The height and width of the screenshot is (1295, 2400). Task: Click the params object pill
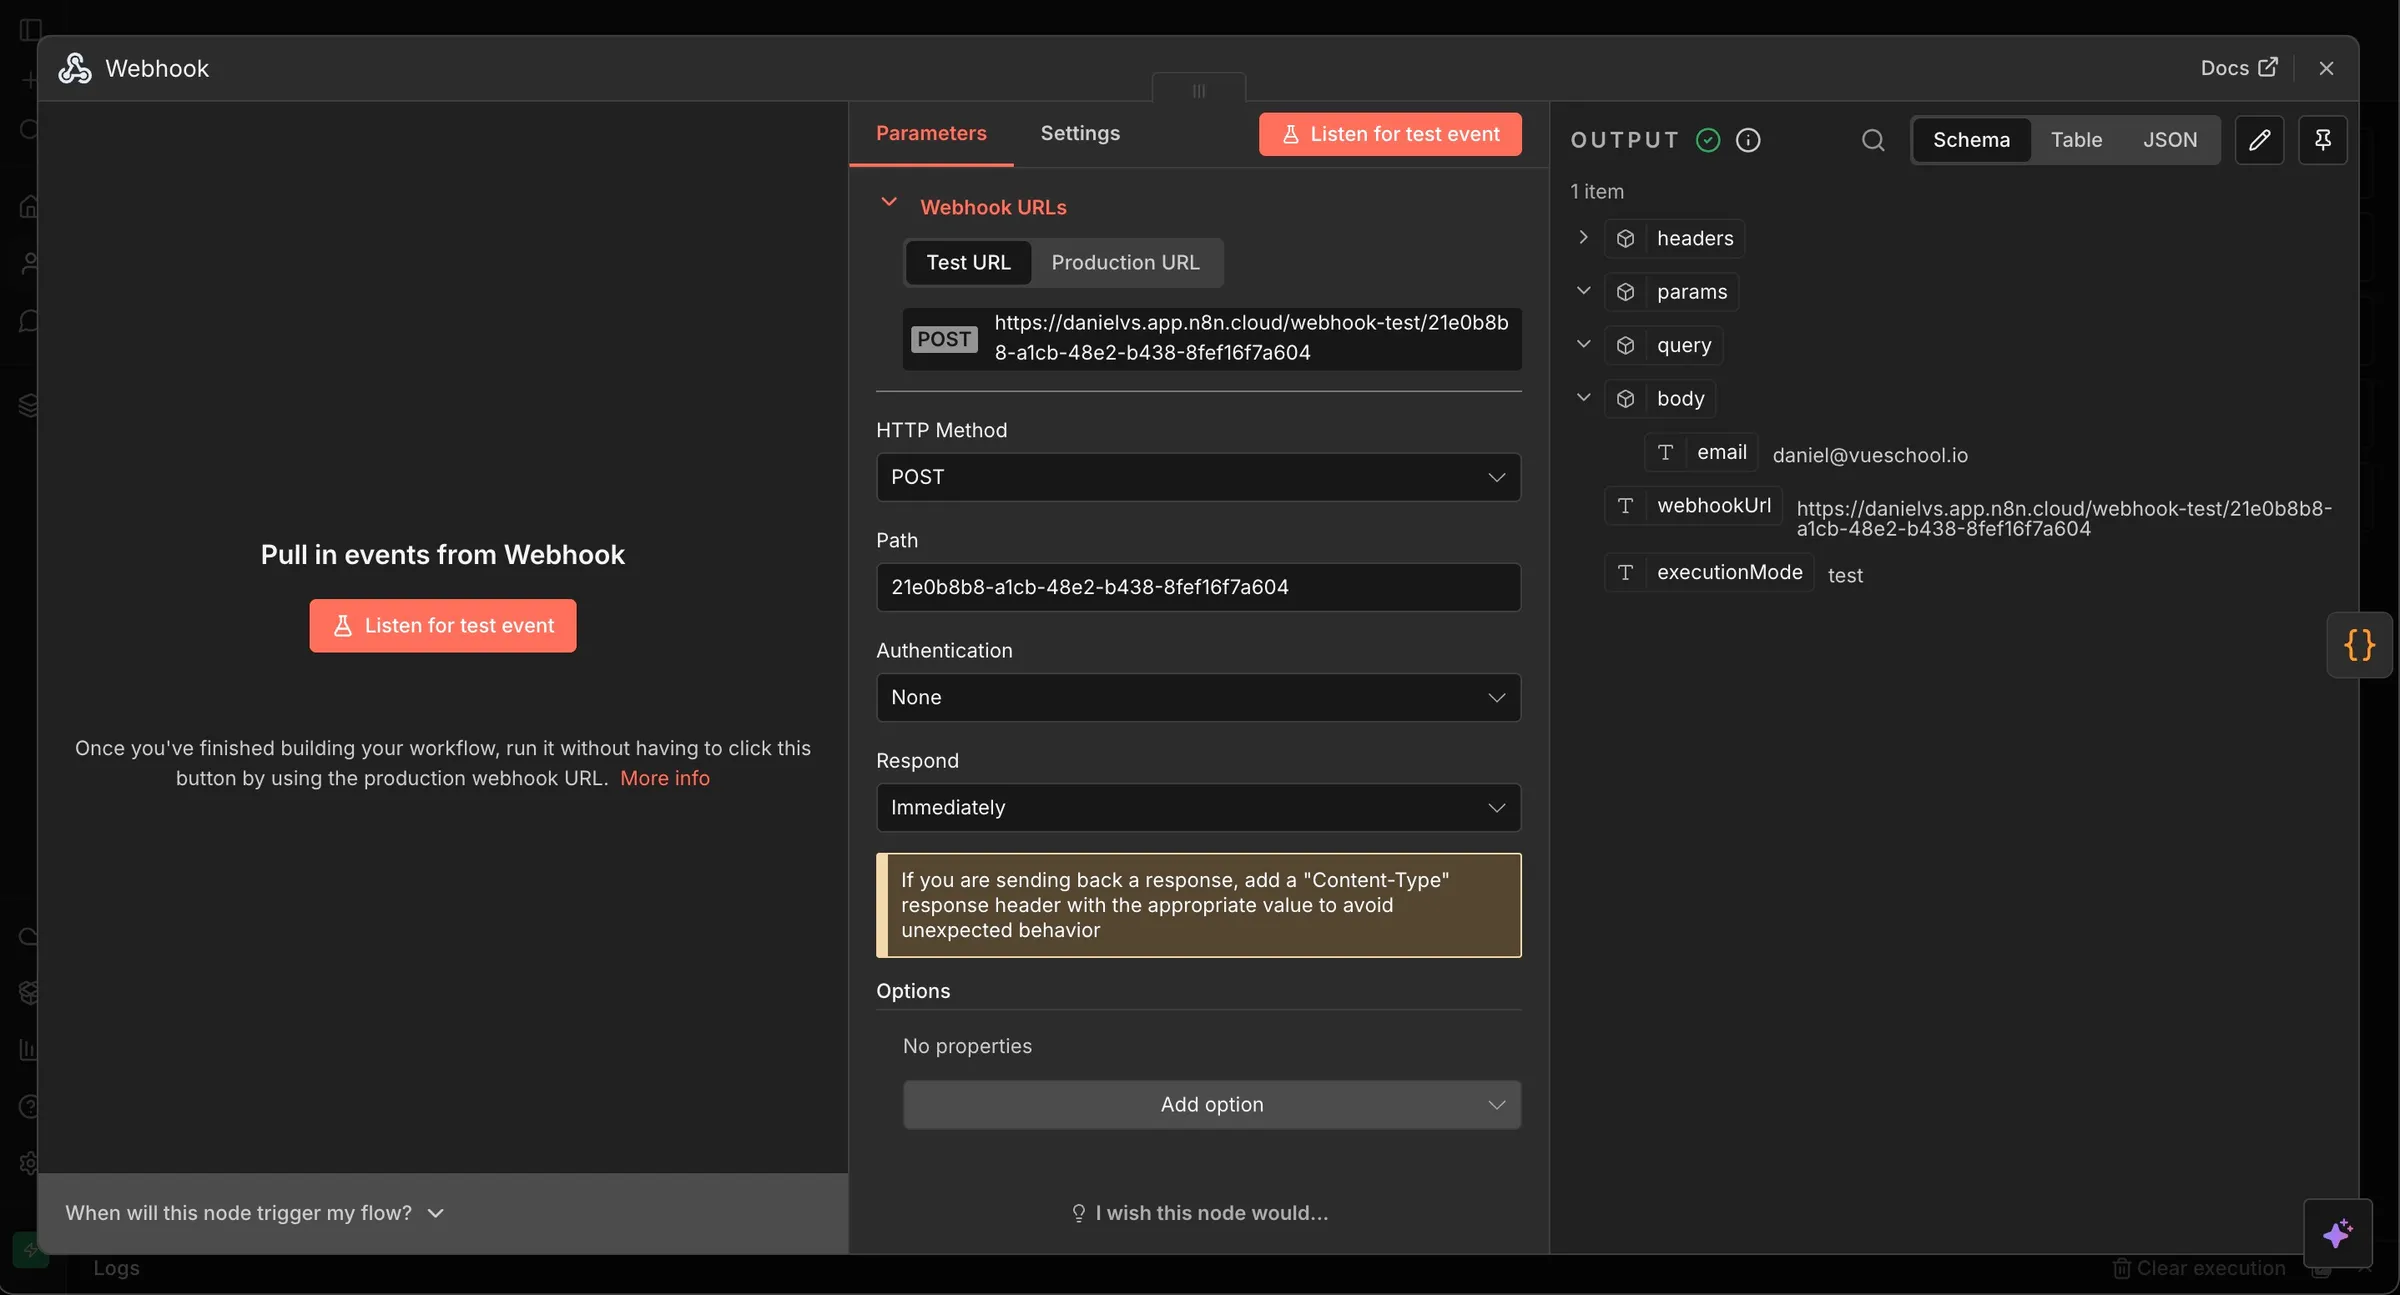1671,292
